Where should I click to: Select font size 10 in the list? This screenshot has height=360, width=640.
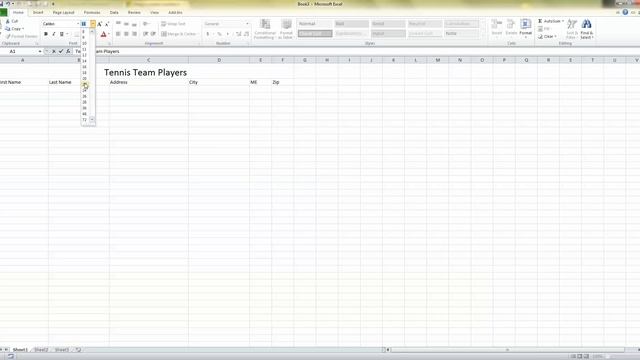pos(84,43)
